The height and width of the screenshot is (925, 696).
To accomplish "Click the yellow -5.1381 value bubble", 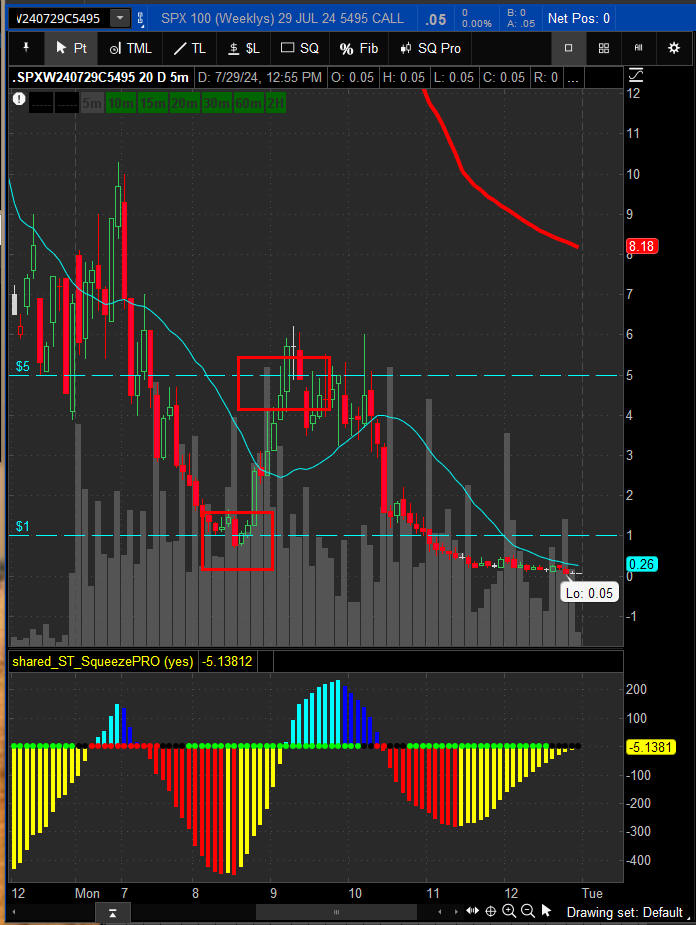I will [x=651, y=747].
